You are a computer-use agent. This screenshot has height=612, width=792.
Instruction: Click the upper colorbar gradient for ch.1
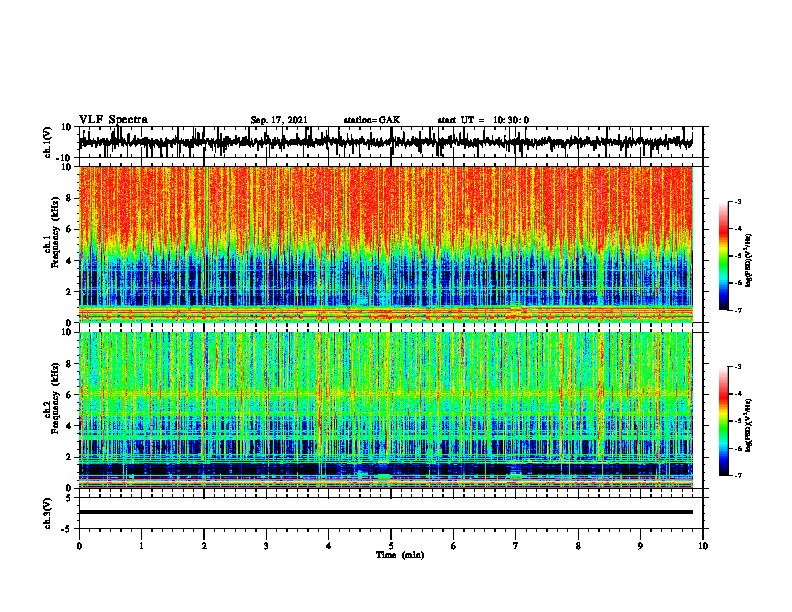[723, 256]
